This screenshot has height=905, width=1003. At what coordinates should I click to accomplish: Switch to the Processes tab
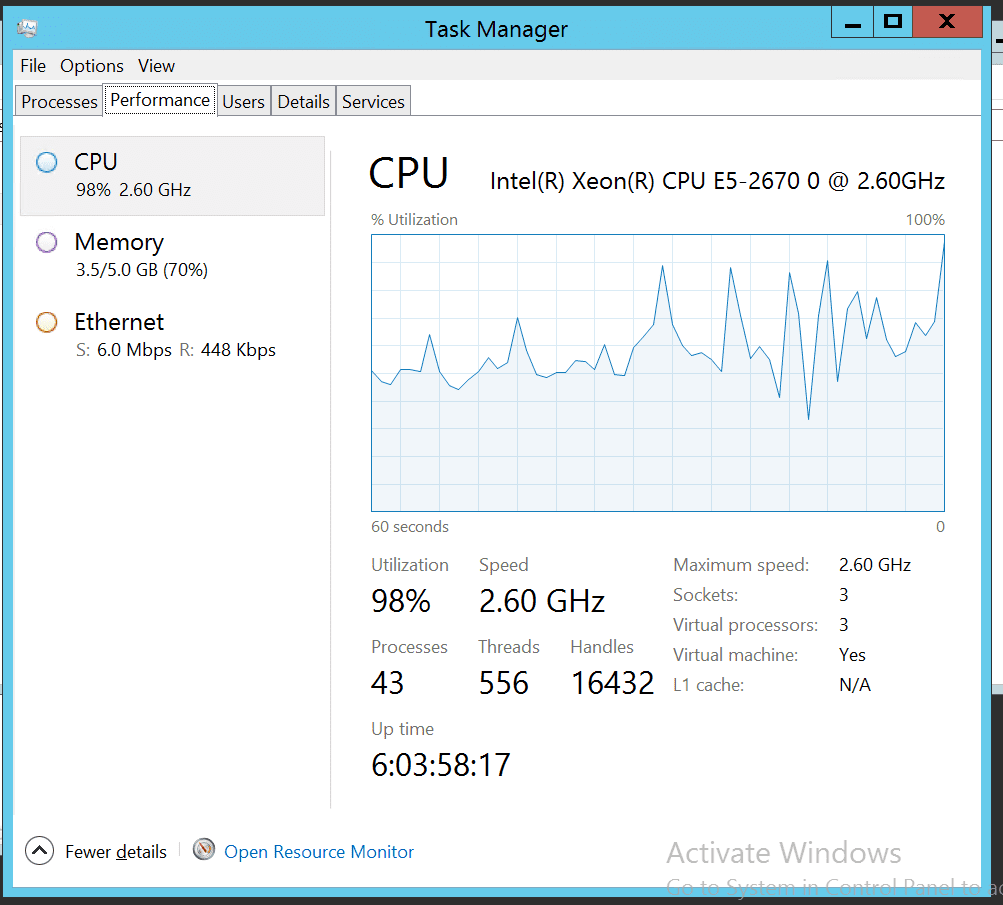(59, 102)
